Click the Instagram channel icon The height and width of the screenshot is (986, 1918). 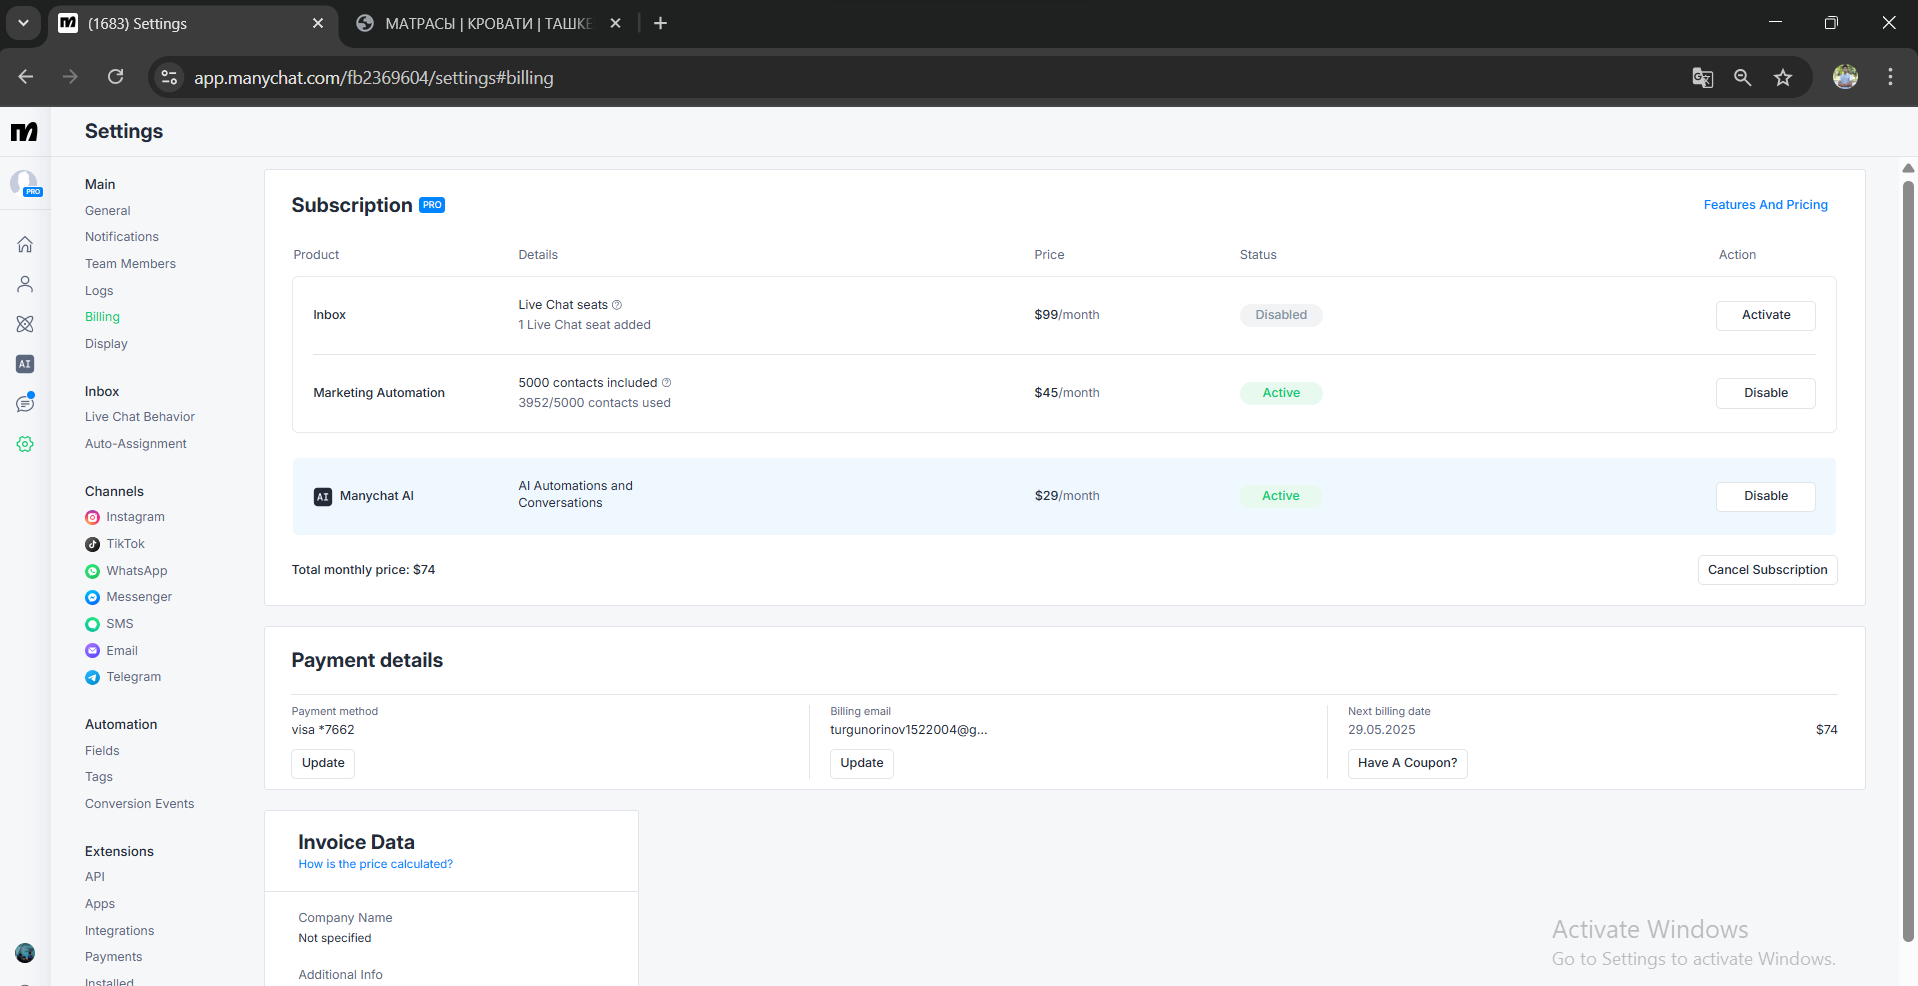click(92, 517)
